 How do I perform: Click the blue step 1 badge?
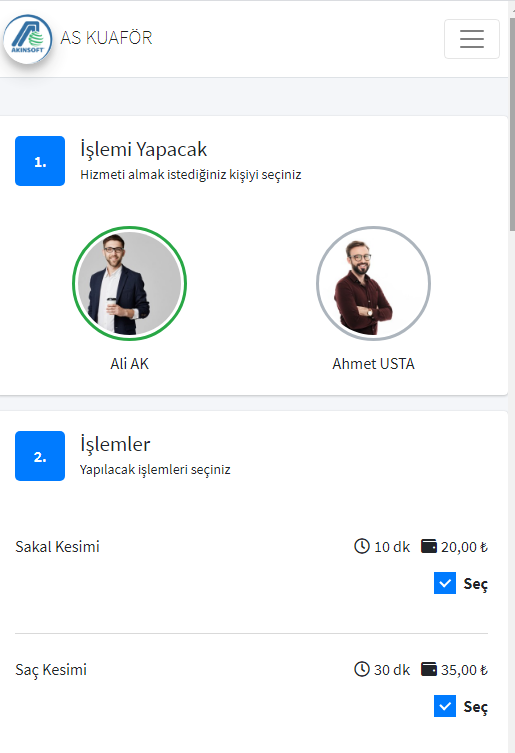click(x=40, y=161)
